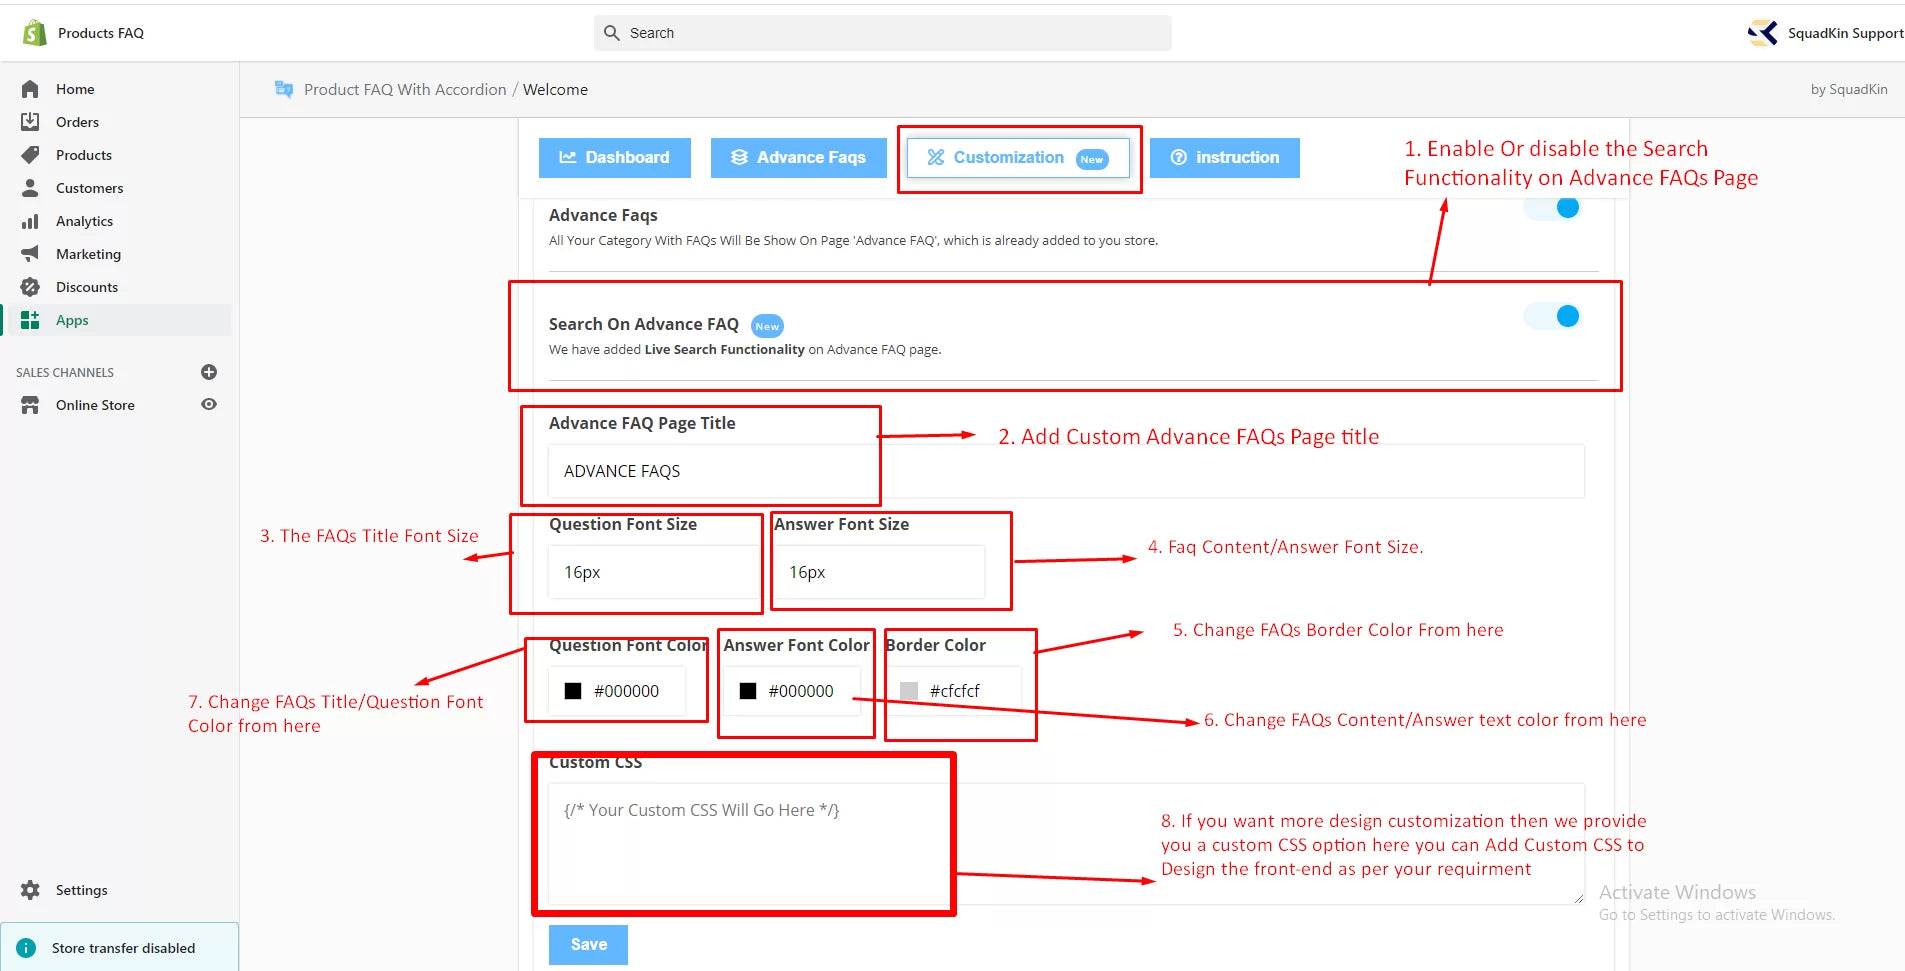Select the Customization tab
This screenshot has width=1905, height=971.
1017,158
